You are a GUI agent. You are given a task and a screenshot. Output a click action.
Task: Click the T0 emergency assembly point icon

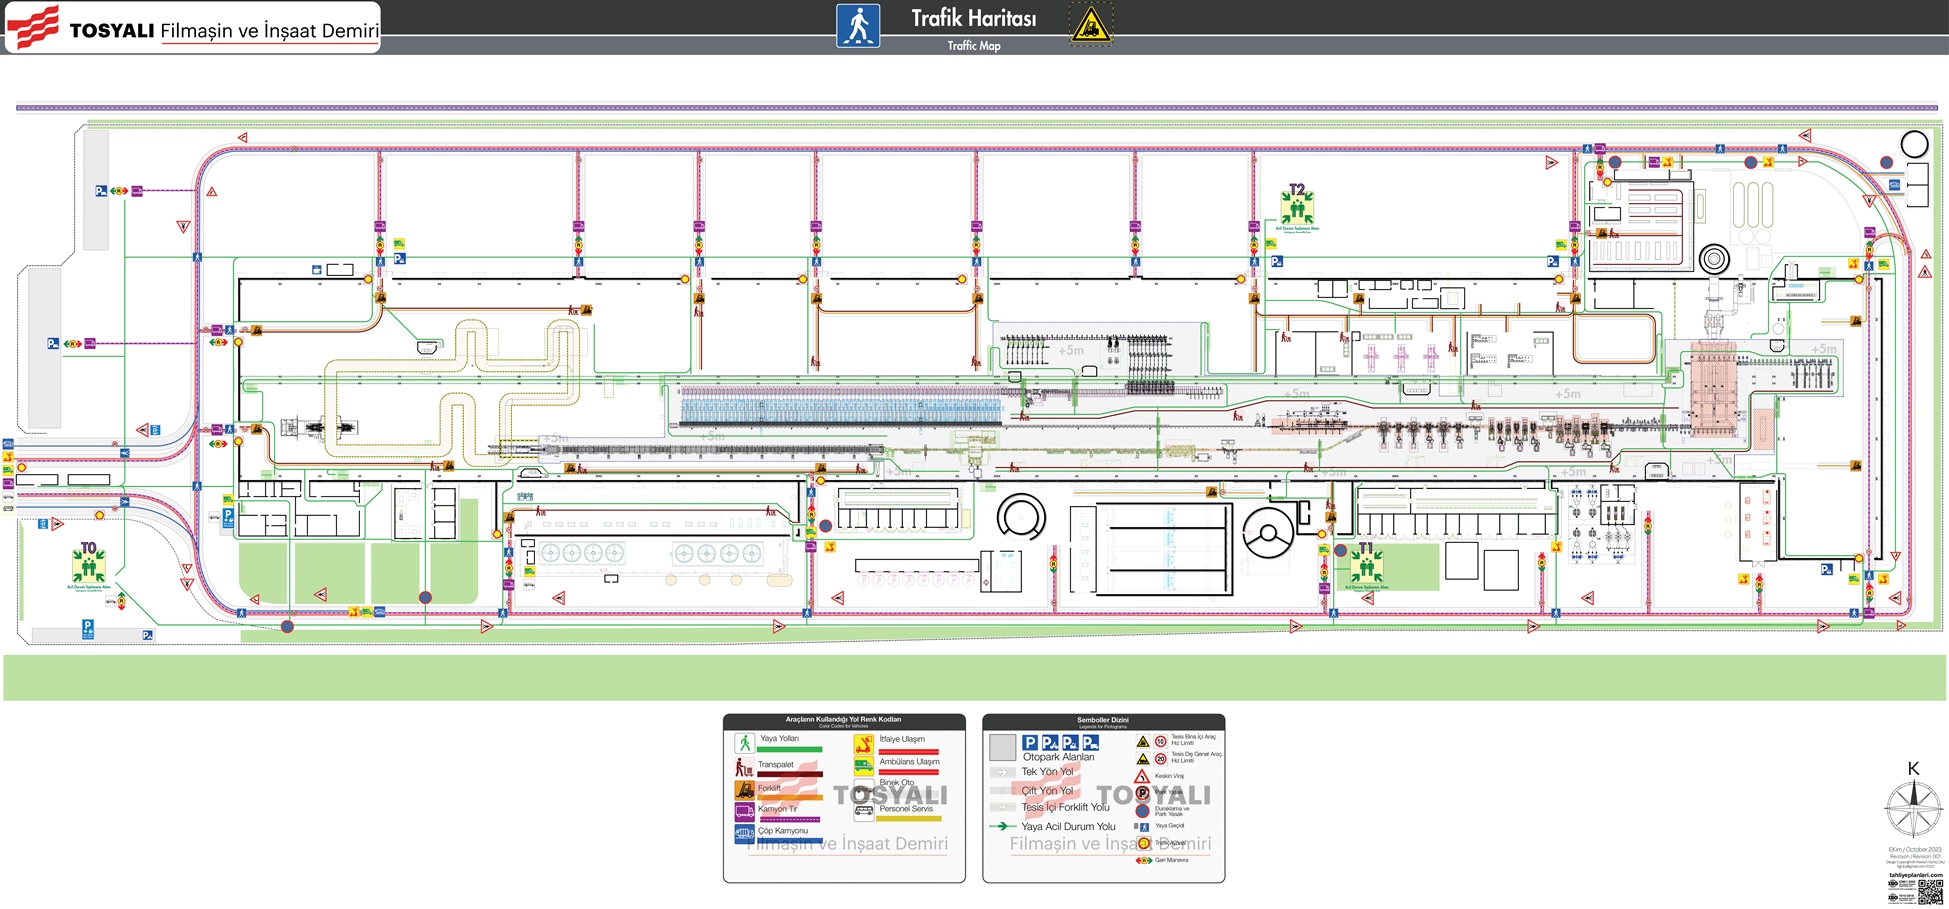pos(88,566)
